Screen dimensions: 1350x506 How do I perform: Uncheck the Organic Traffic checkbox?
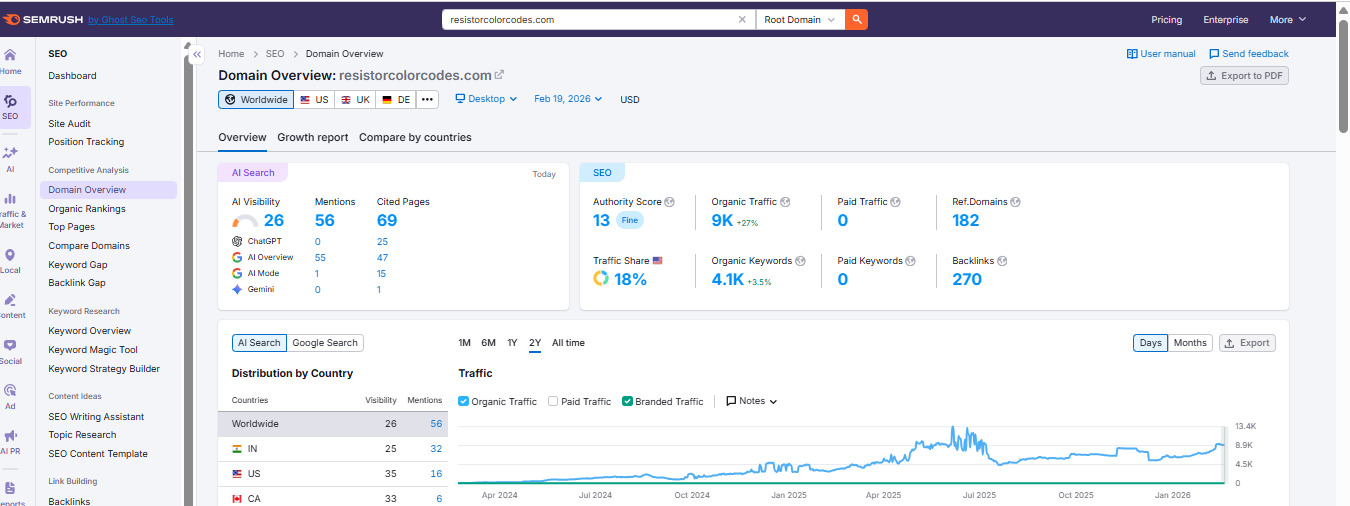point(464,401)
